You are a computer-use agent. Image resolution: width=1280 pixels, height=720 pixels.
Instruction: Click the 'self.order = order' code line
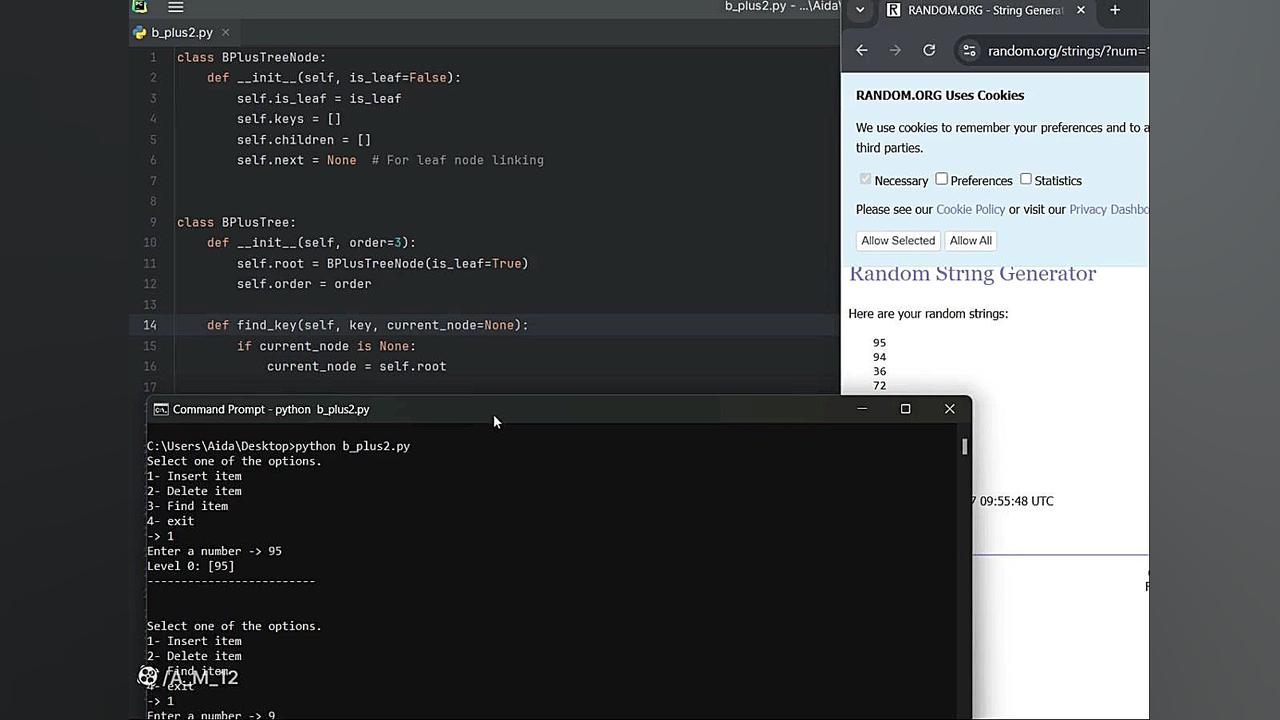tap(304, 284)
